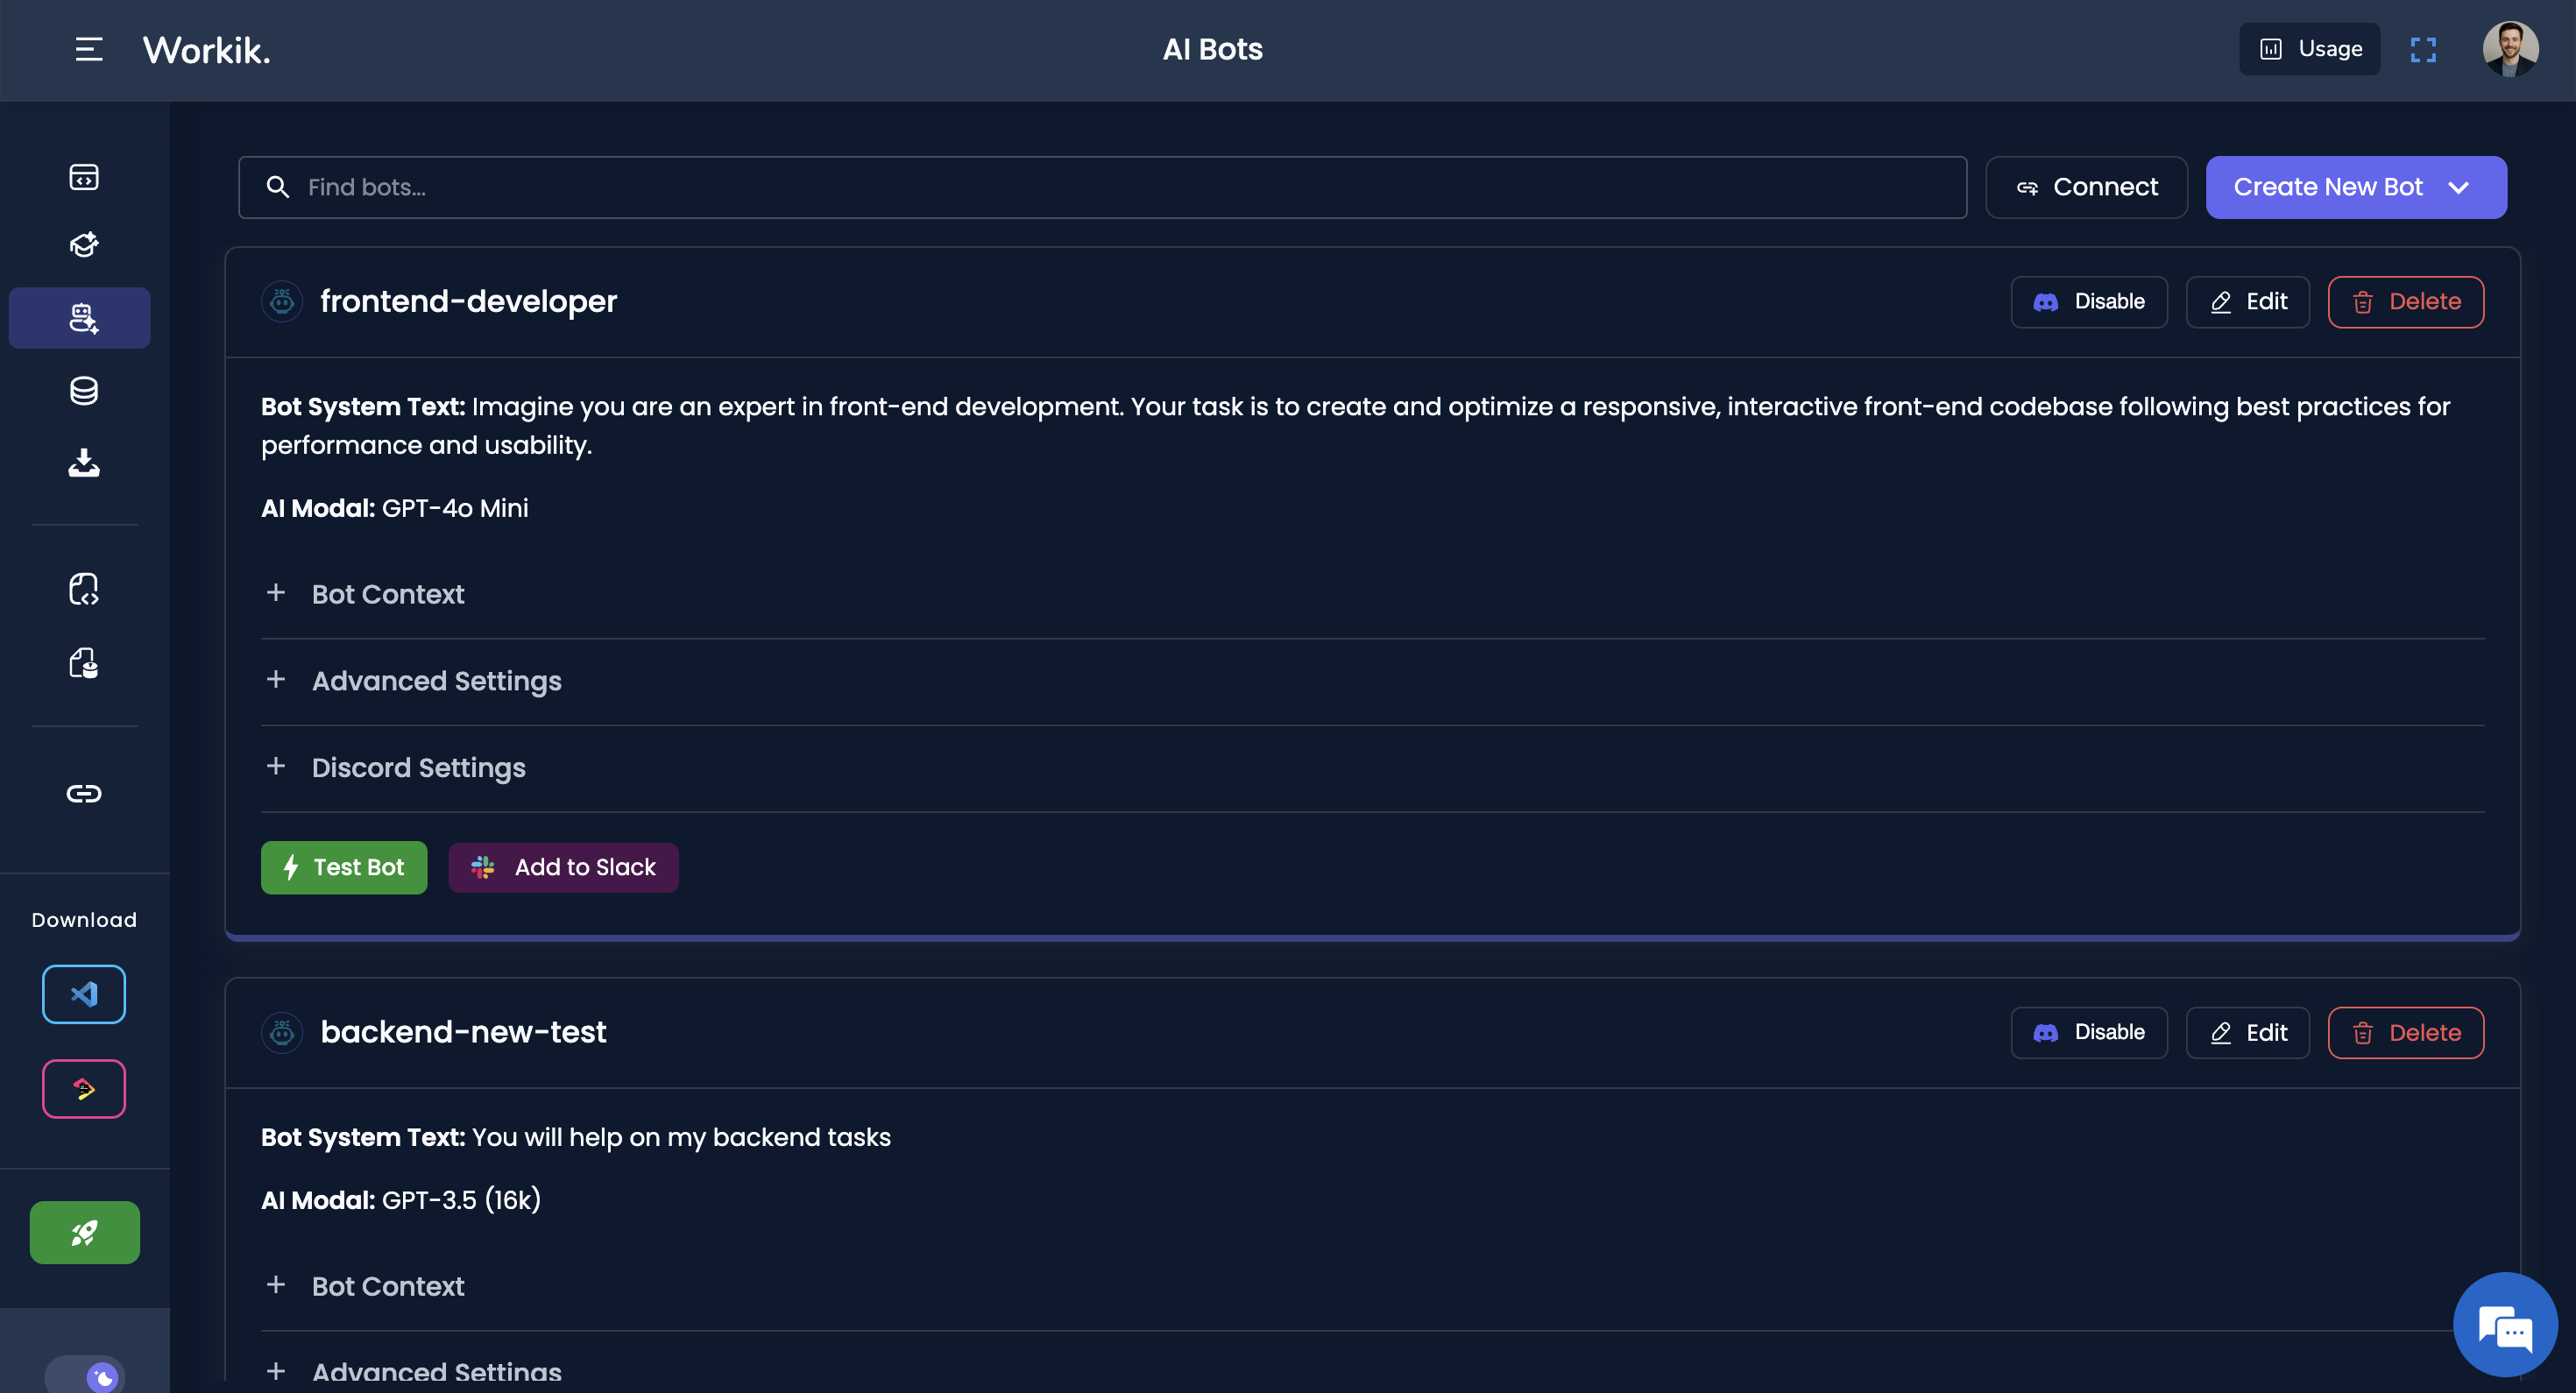Open the link integrations icon in sidebar

[84, 794]
